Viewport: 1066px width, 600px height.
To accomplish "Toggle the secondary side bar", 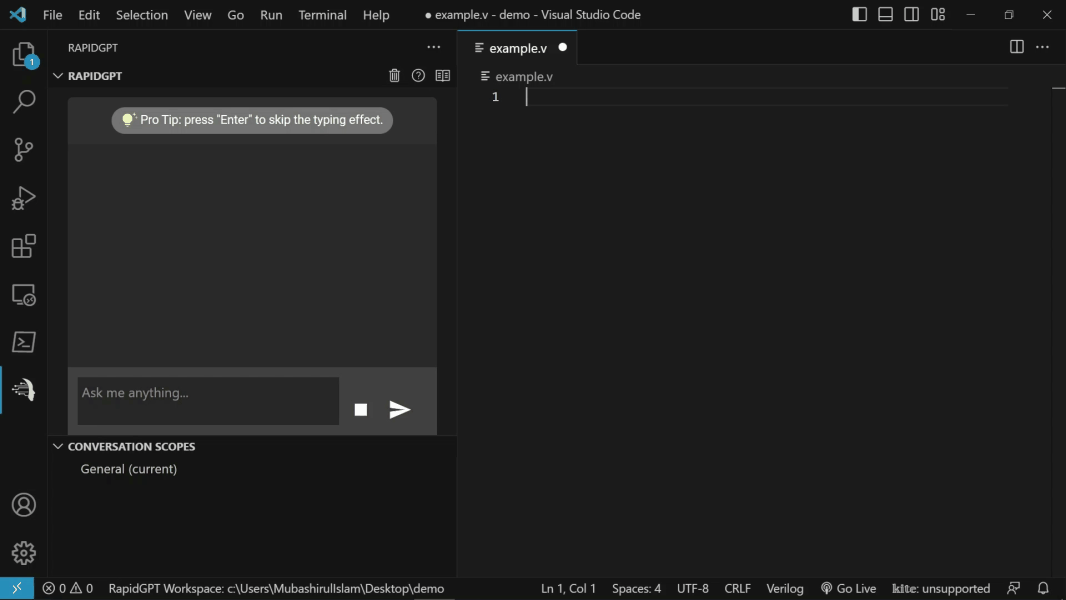I will point(912,14).
